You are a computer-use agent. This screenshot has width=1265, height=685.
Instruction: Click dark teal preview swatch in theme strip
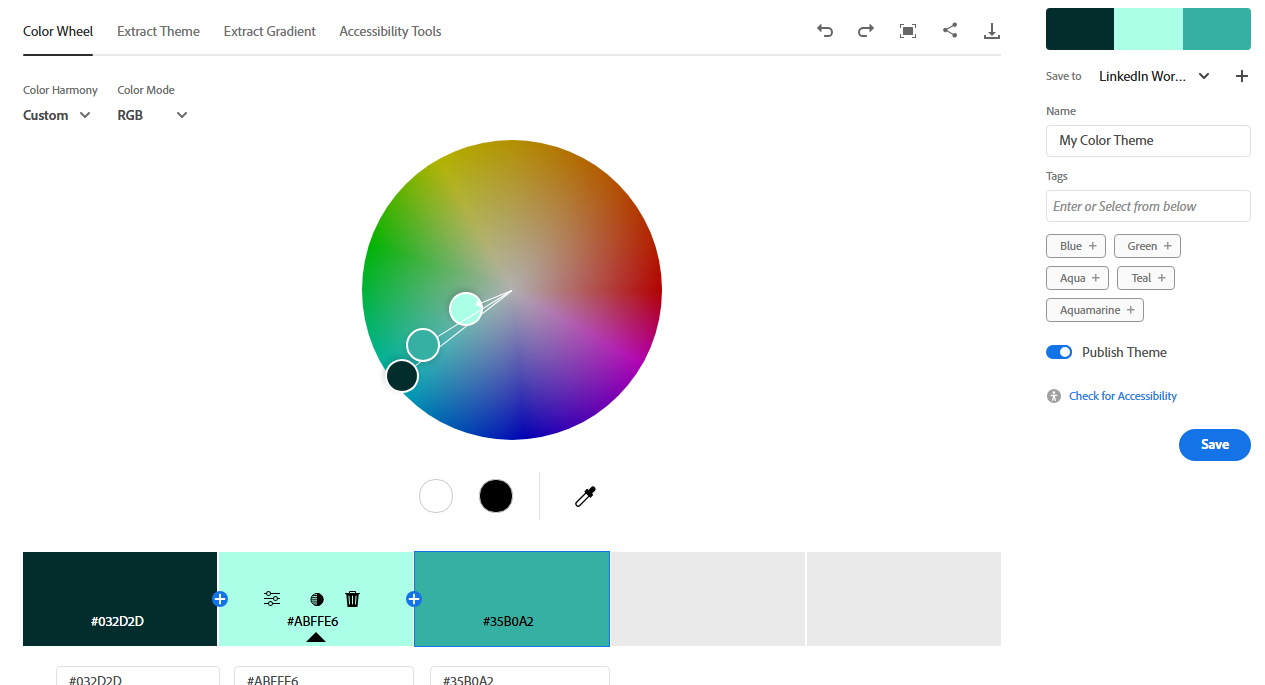tap(1080, 29)
